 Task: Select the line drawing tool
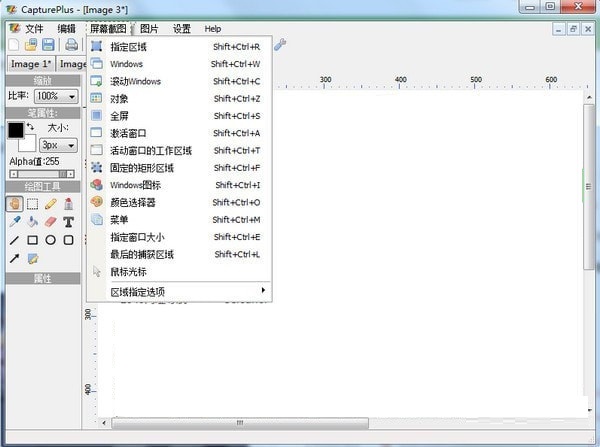tap(15, 240)
